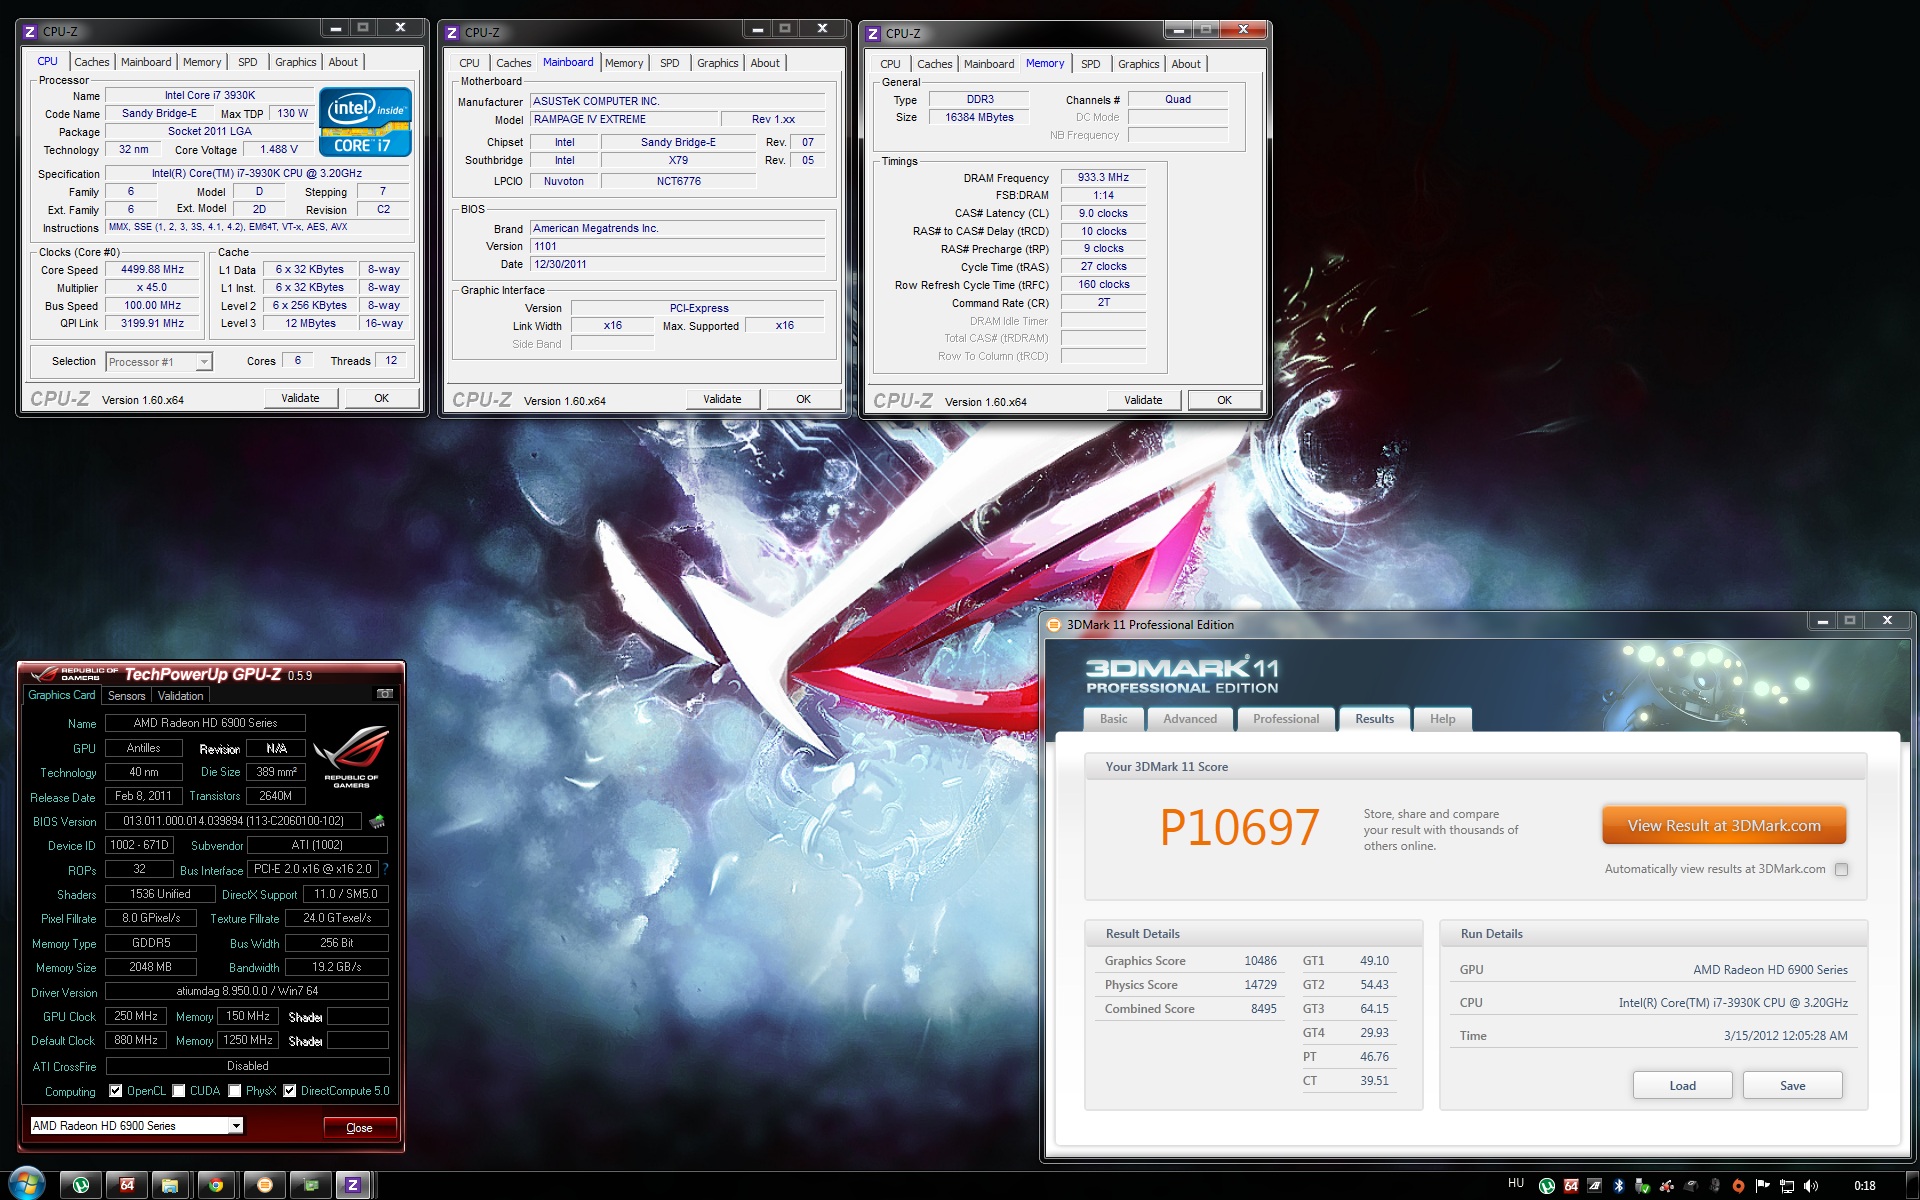Open Graphics tab in the Memory CPU-Z window
Image resolution: width=1920 pixels, height=1200 pixels.
point(1139,64)
